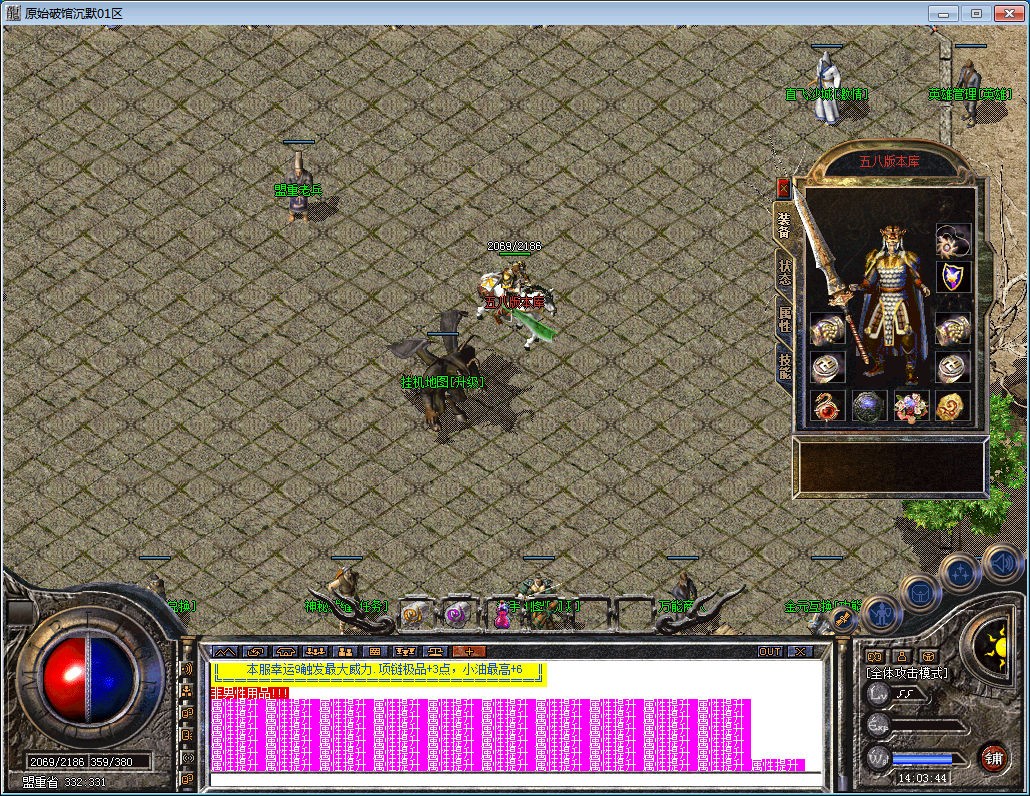Click the Lv level indicator
Viewport: 1030px width, 796px height.
click(x=878, y=693)
